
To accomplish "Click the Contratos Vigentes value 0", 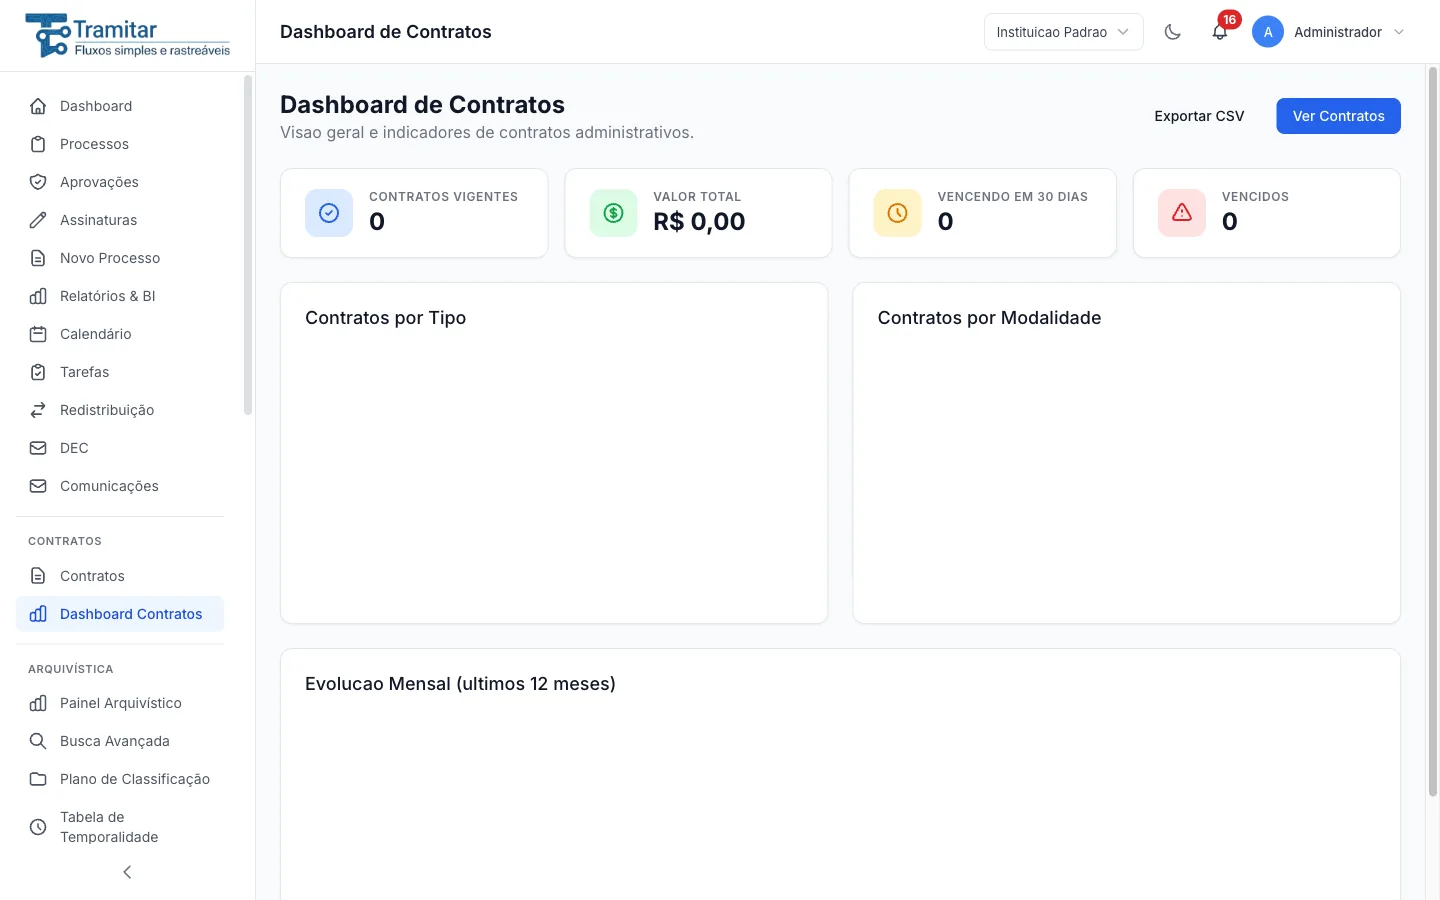I will [377, 222].
